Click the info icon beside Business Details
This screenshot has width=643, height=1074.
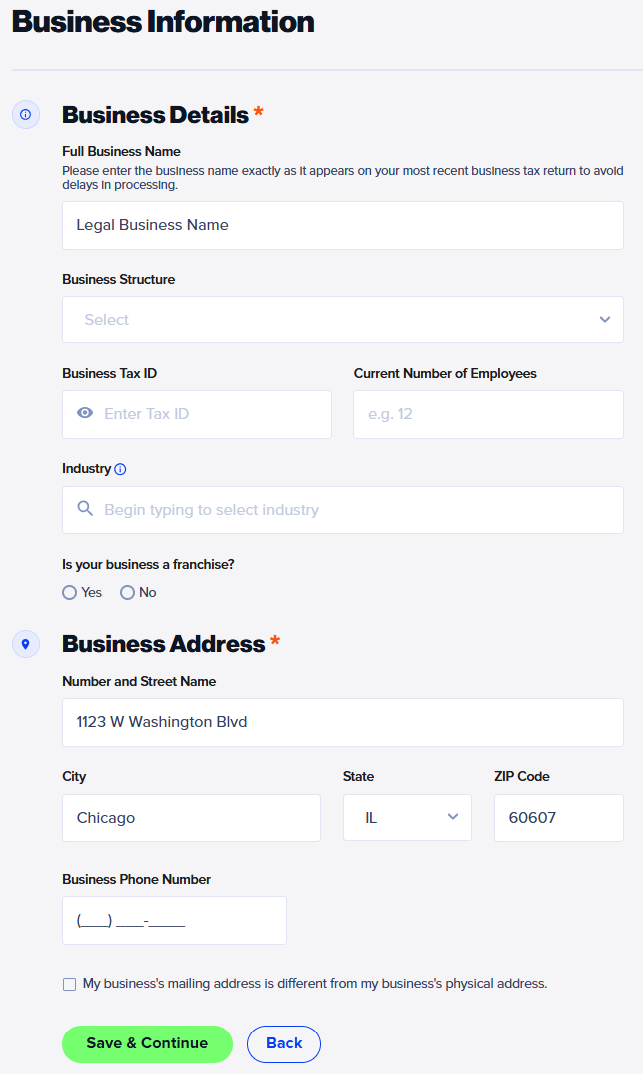tap(25, 114)
